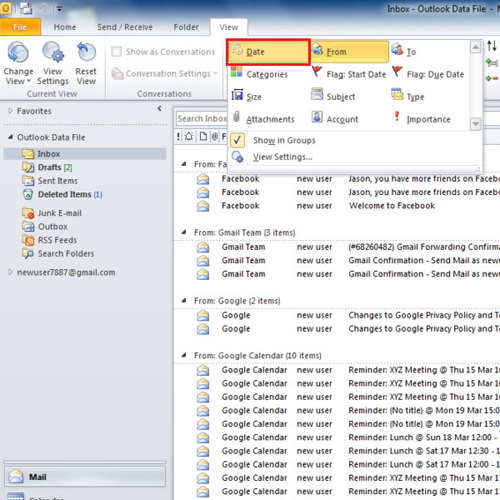Viewport: 500px width, 500px height.
Task: Collapse the From: Gmail Team group
Action: pos(184,232)
